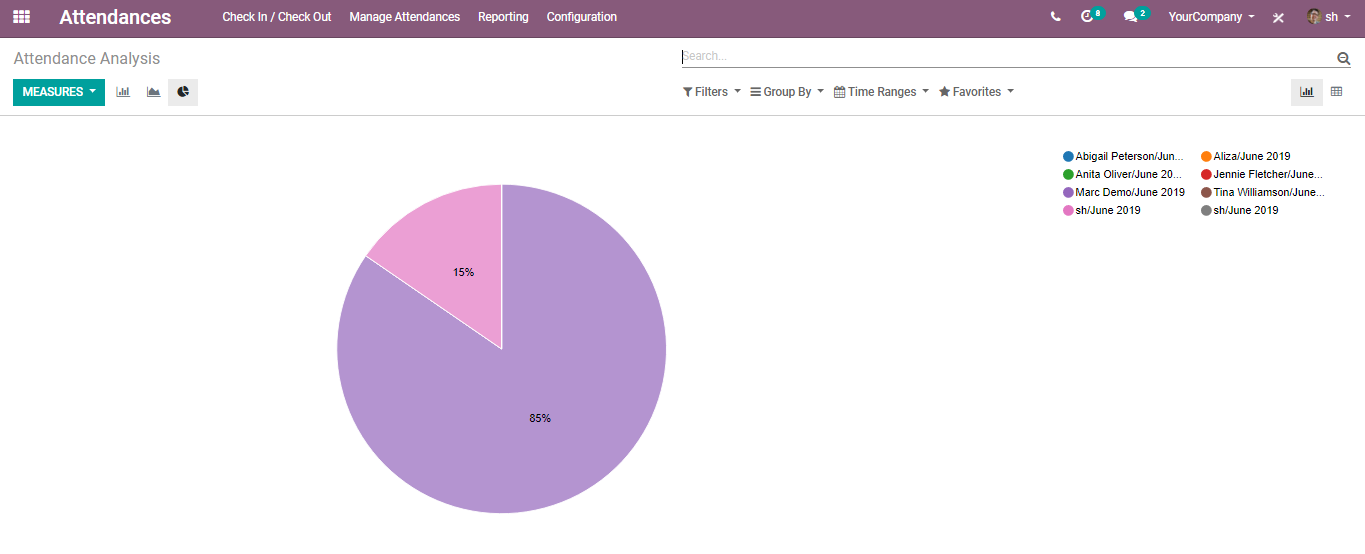Screen dimensions: 1365x554
Task: Click the phone call icon
Action: [x=1056, y=17]
